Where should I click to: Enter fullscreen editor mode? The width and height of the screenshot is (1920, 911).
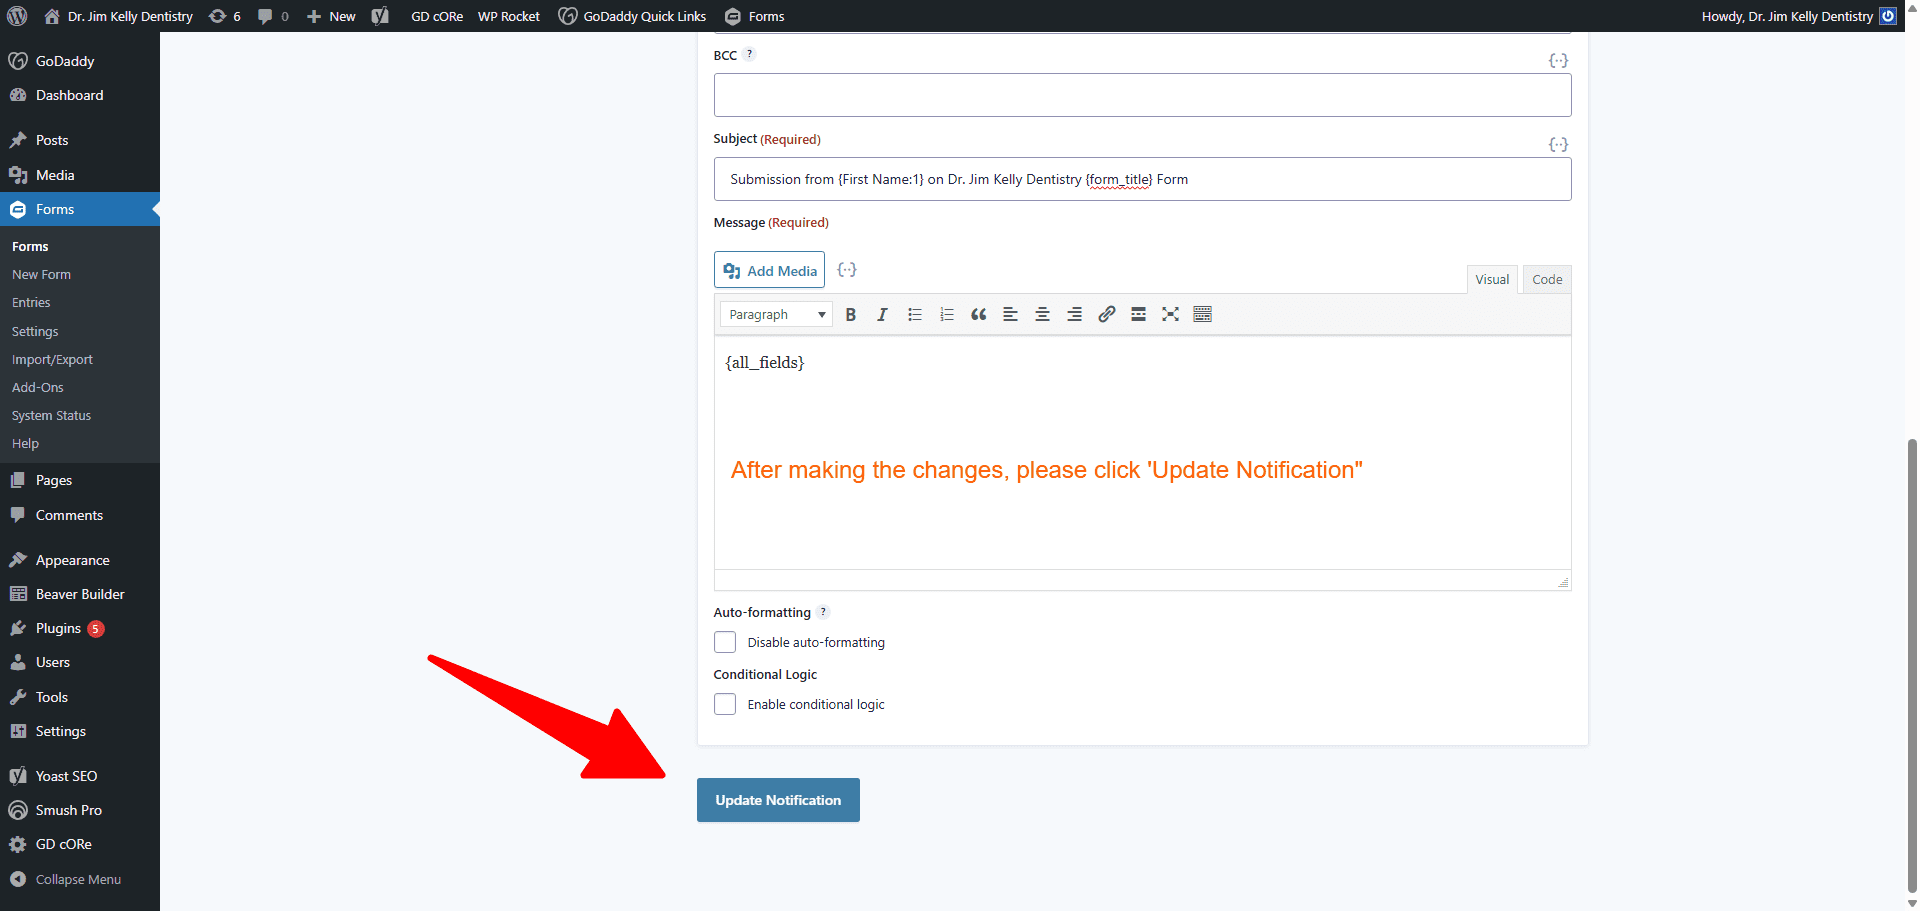tap(1170, 314)
